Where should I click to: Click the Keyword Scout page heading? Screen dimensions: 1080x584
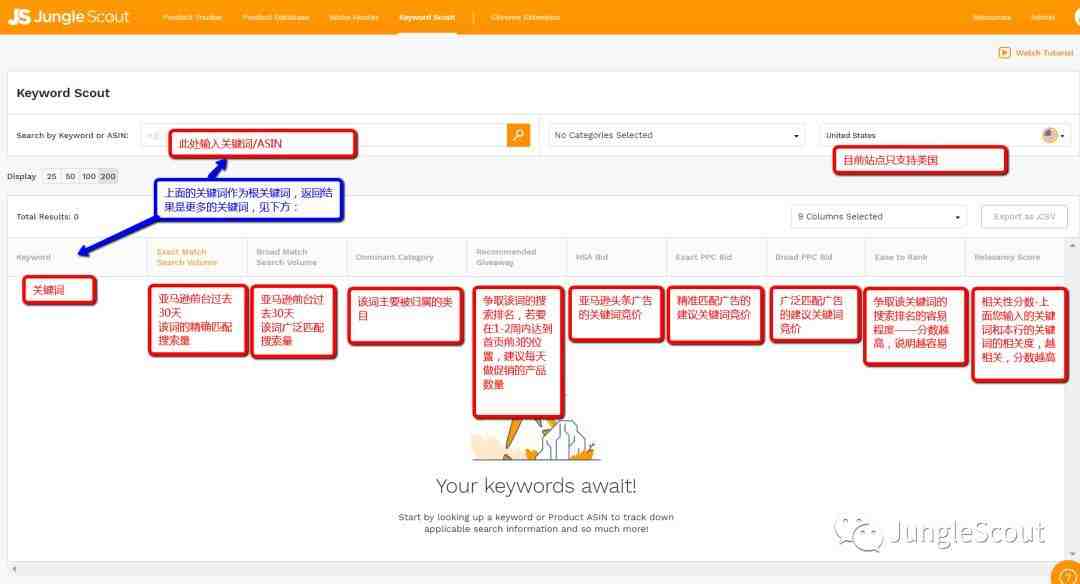pos(63,93)
